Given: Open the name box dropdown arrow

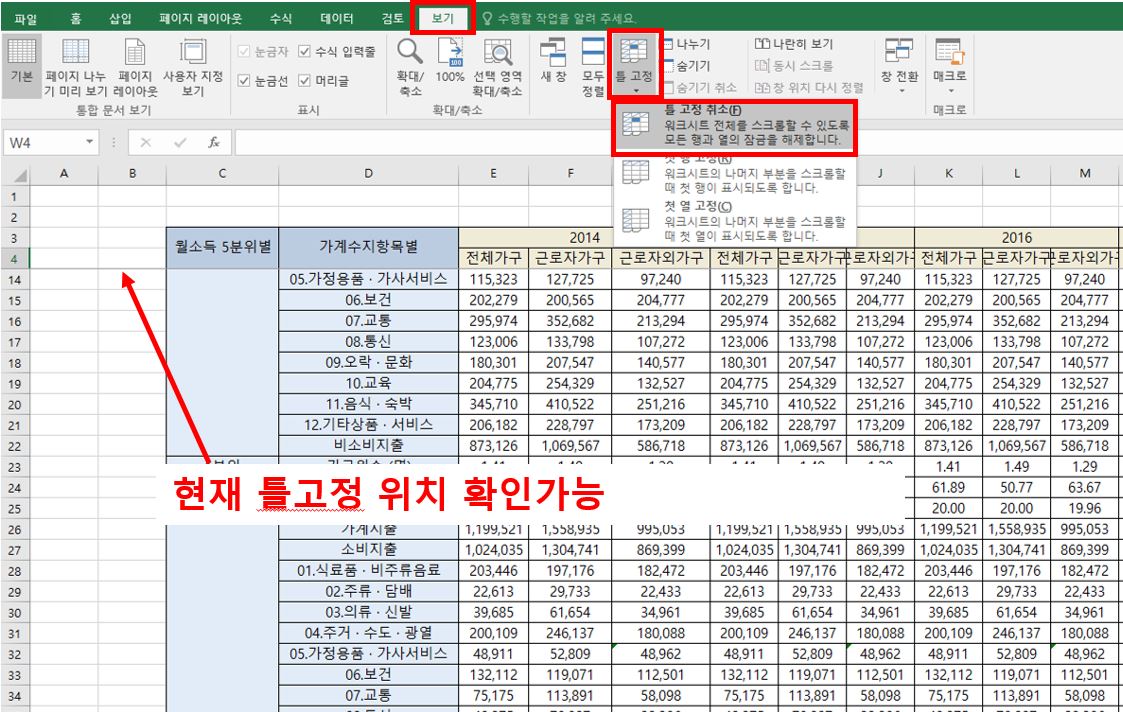Looking at the screenshot, I should click(90, 142).
